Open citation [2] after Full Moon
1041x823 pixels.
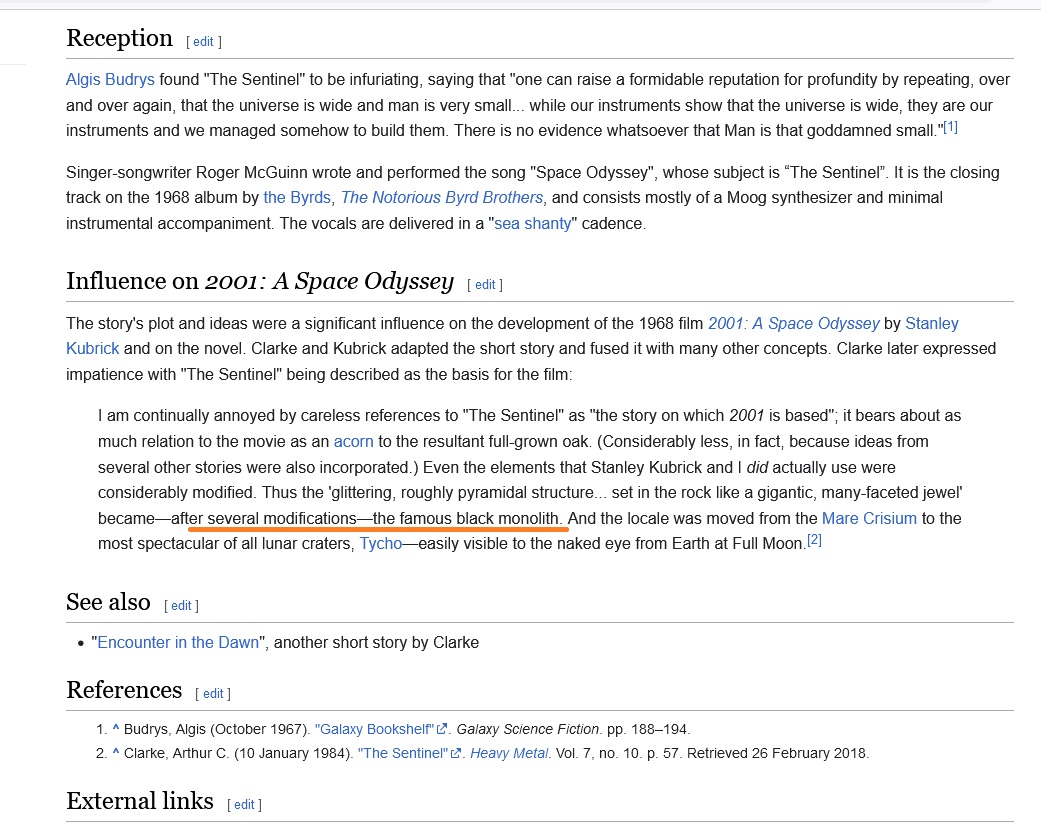[x=815, y=540]
